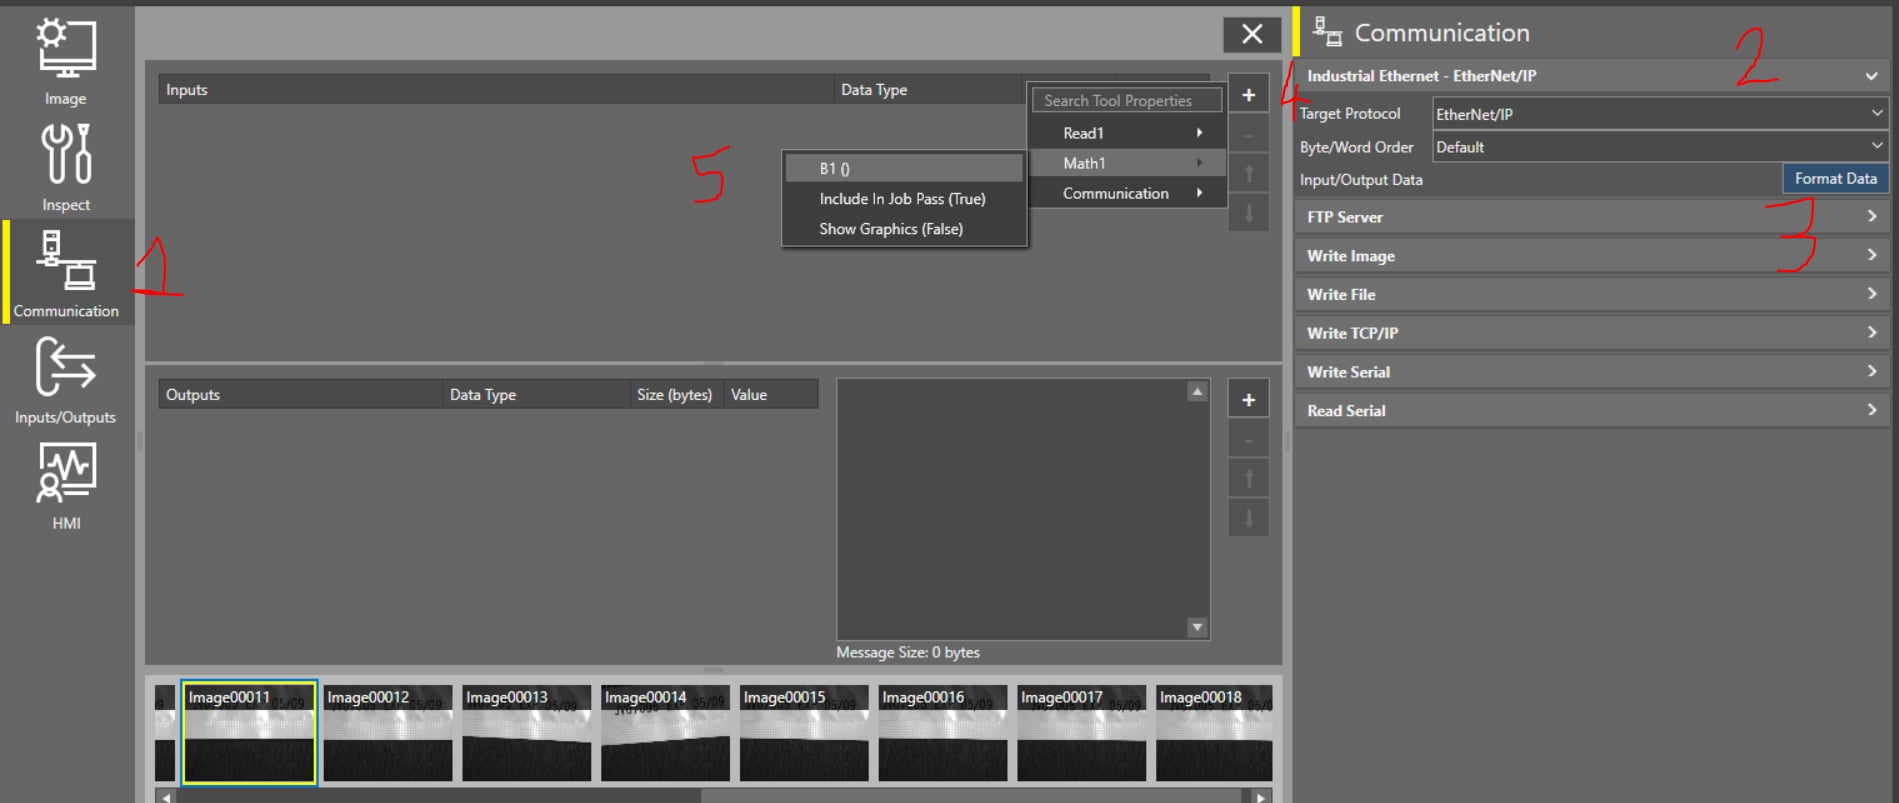Expand the Write TCP/IP section

point(1590,333)
